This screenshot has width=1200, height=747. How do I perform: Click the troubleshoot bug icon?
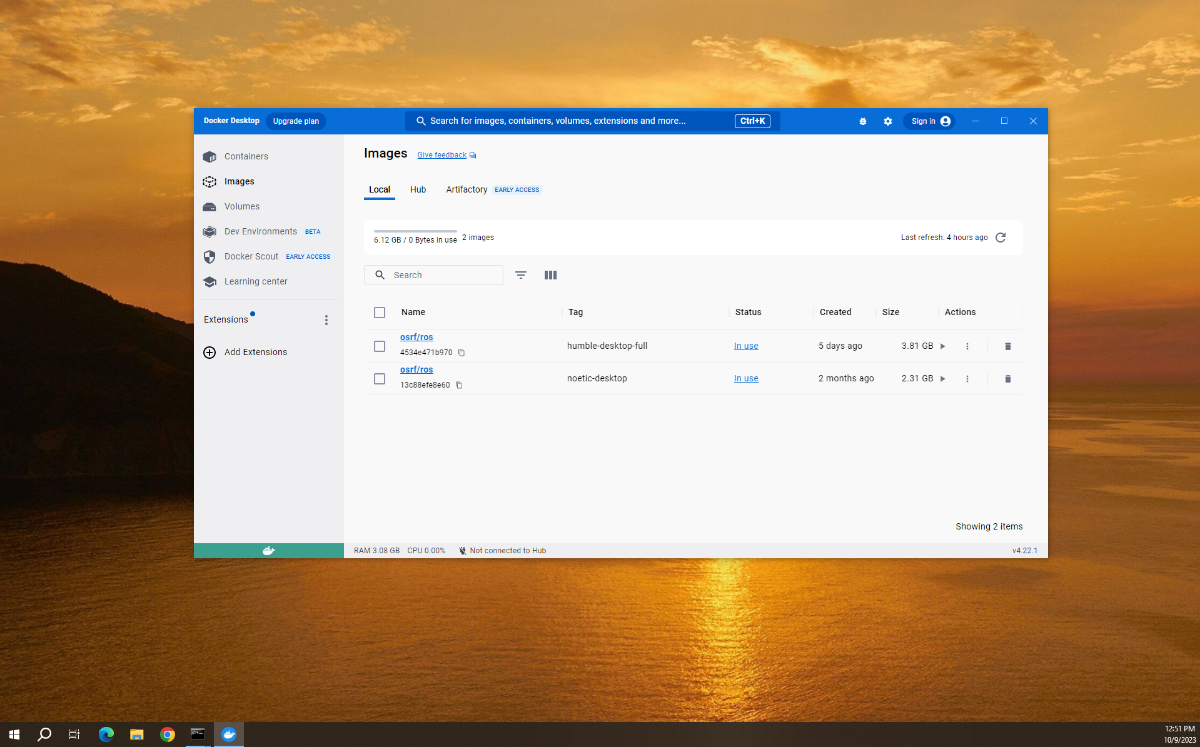(x=863, y=121)
